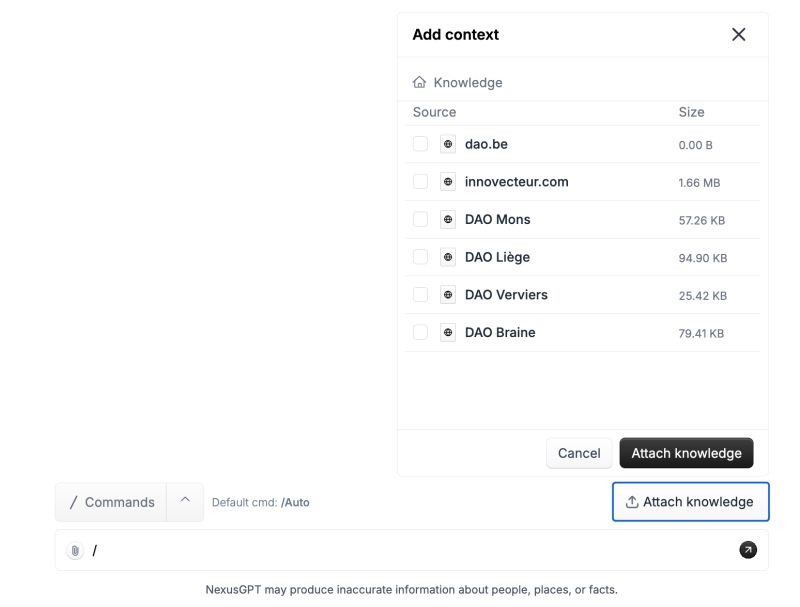Click the paperclip attachment icon in message box
The width and height of the screenshot is (800, 607).
[75, 551]
